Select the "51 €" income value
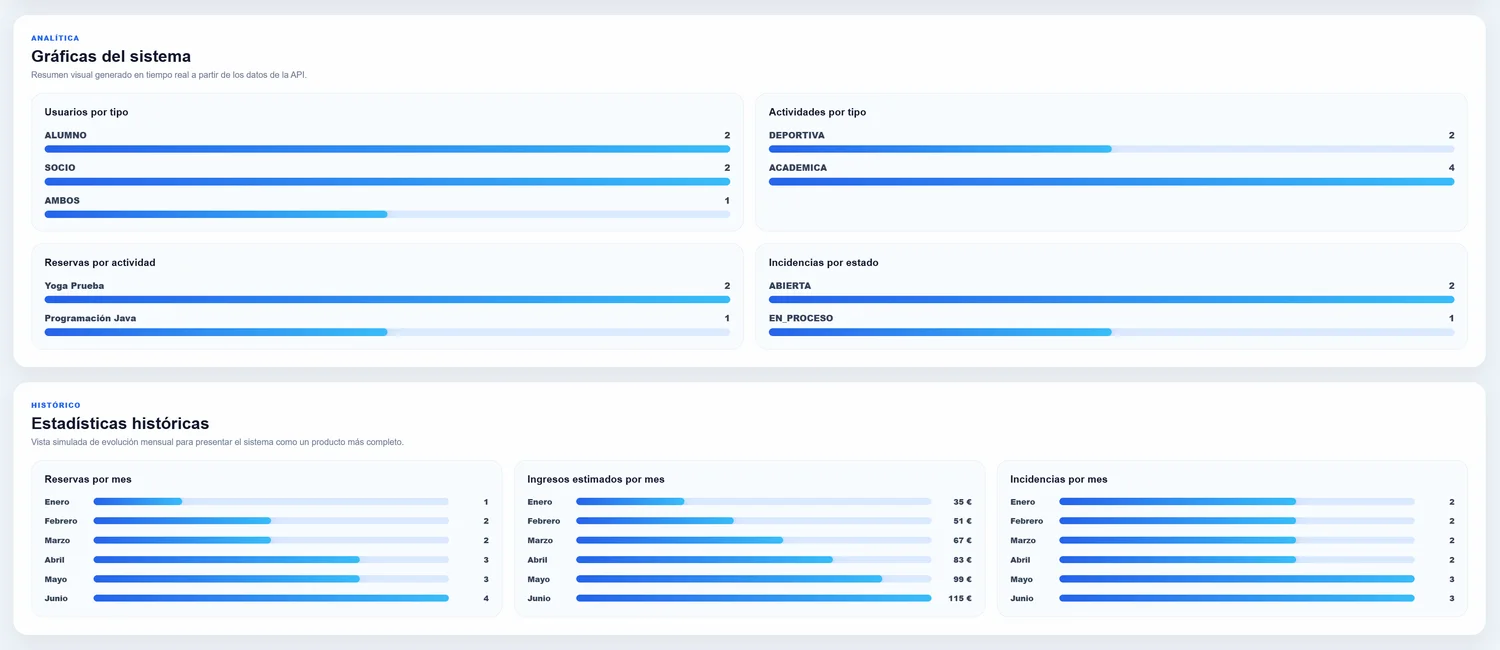 962,521
